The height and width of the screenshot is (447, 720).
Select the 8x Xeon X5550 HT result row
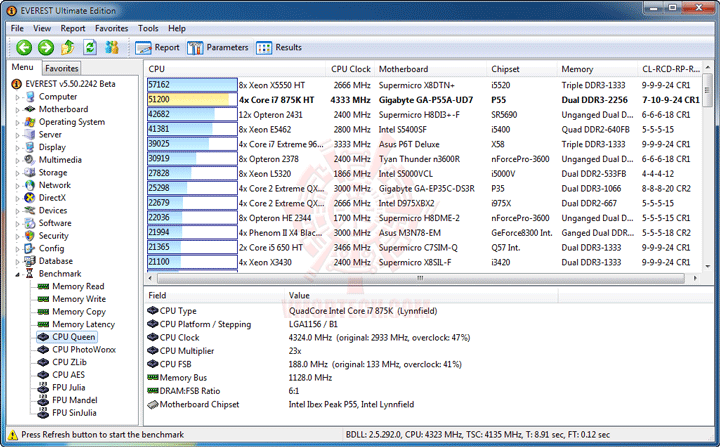tap(424, 85)
